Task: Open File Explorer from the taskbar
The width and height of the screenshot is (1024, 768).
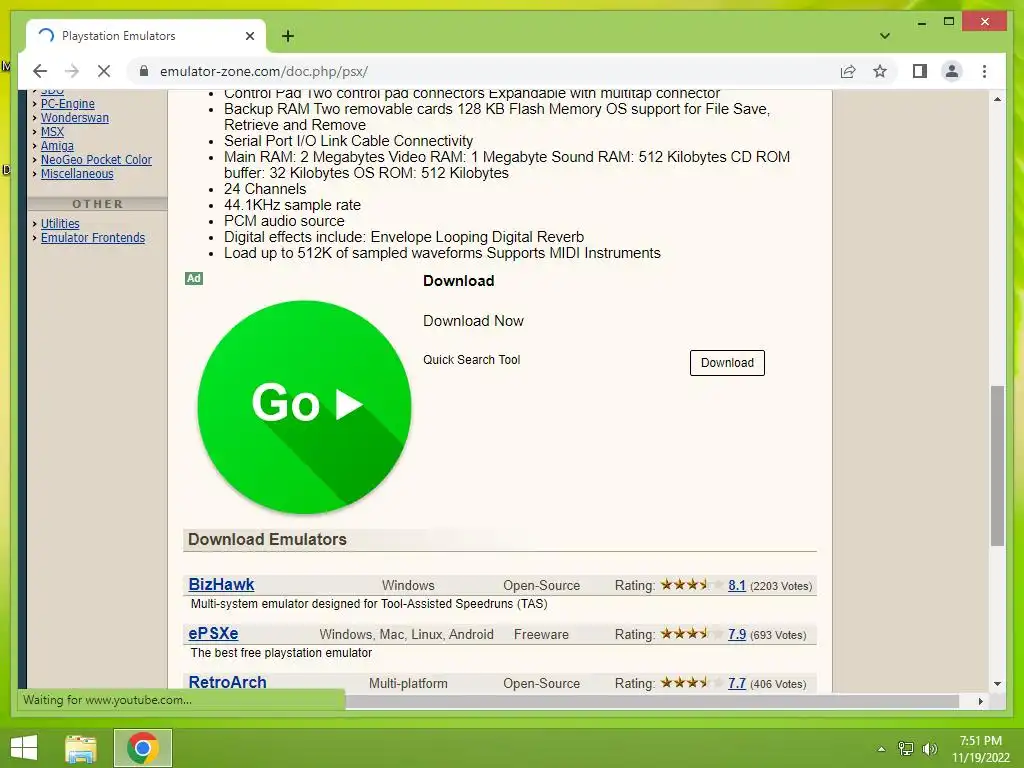Action: tap(81, 748)
